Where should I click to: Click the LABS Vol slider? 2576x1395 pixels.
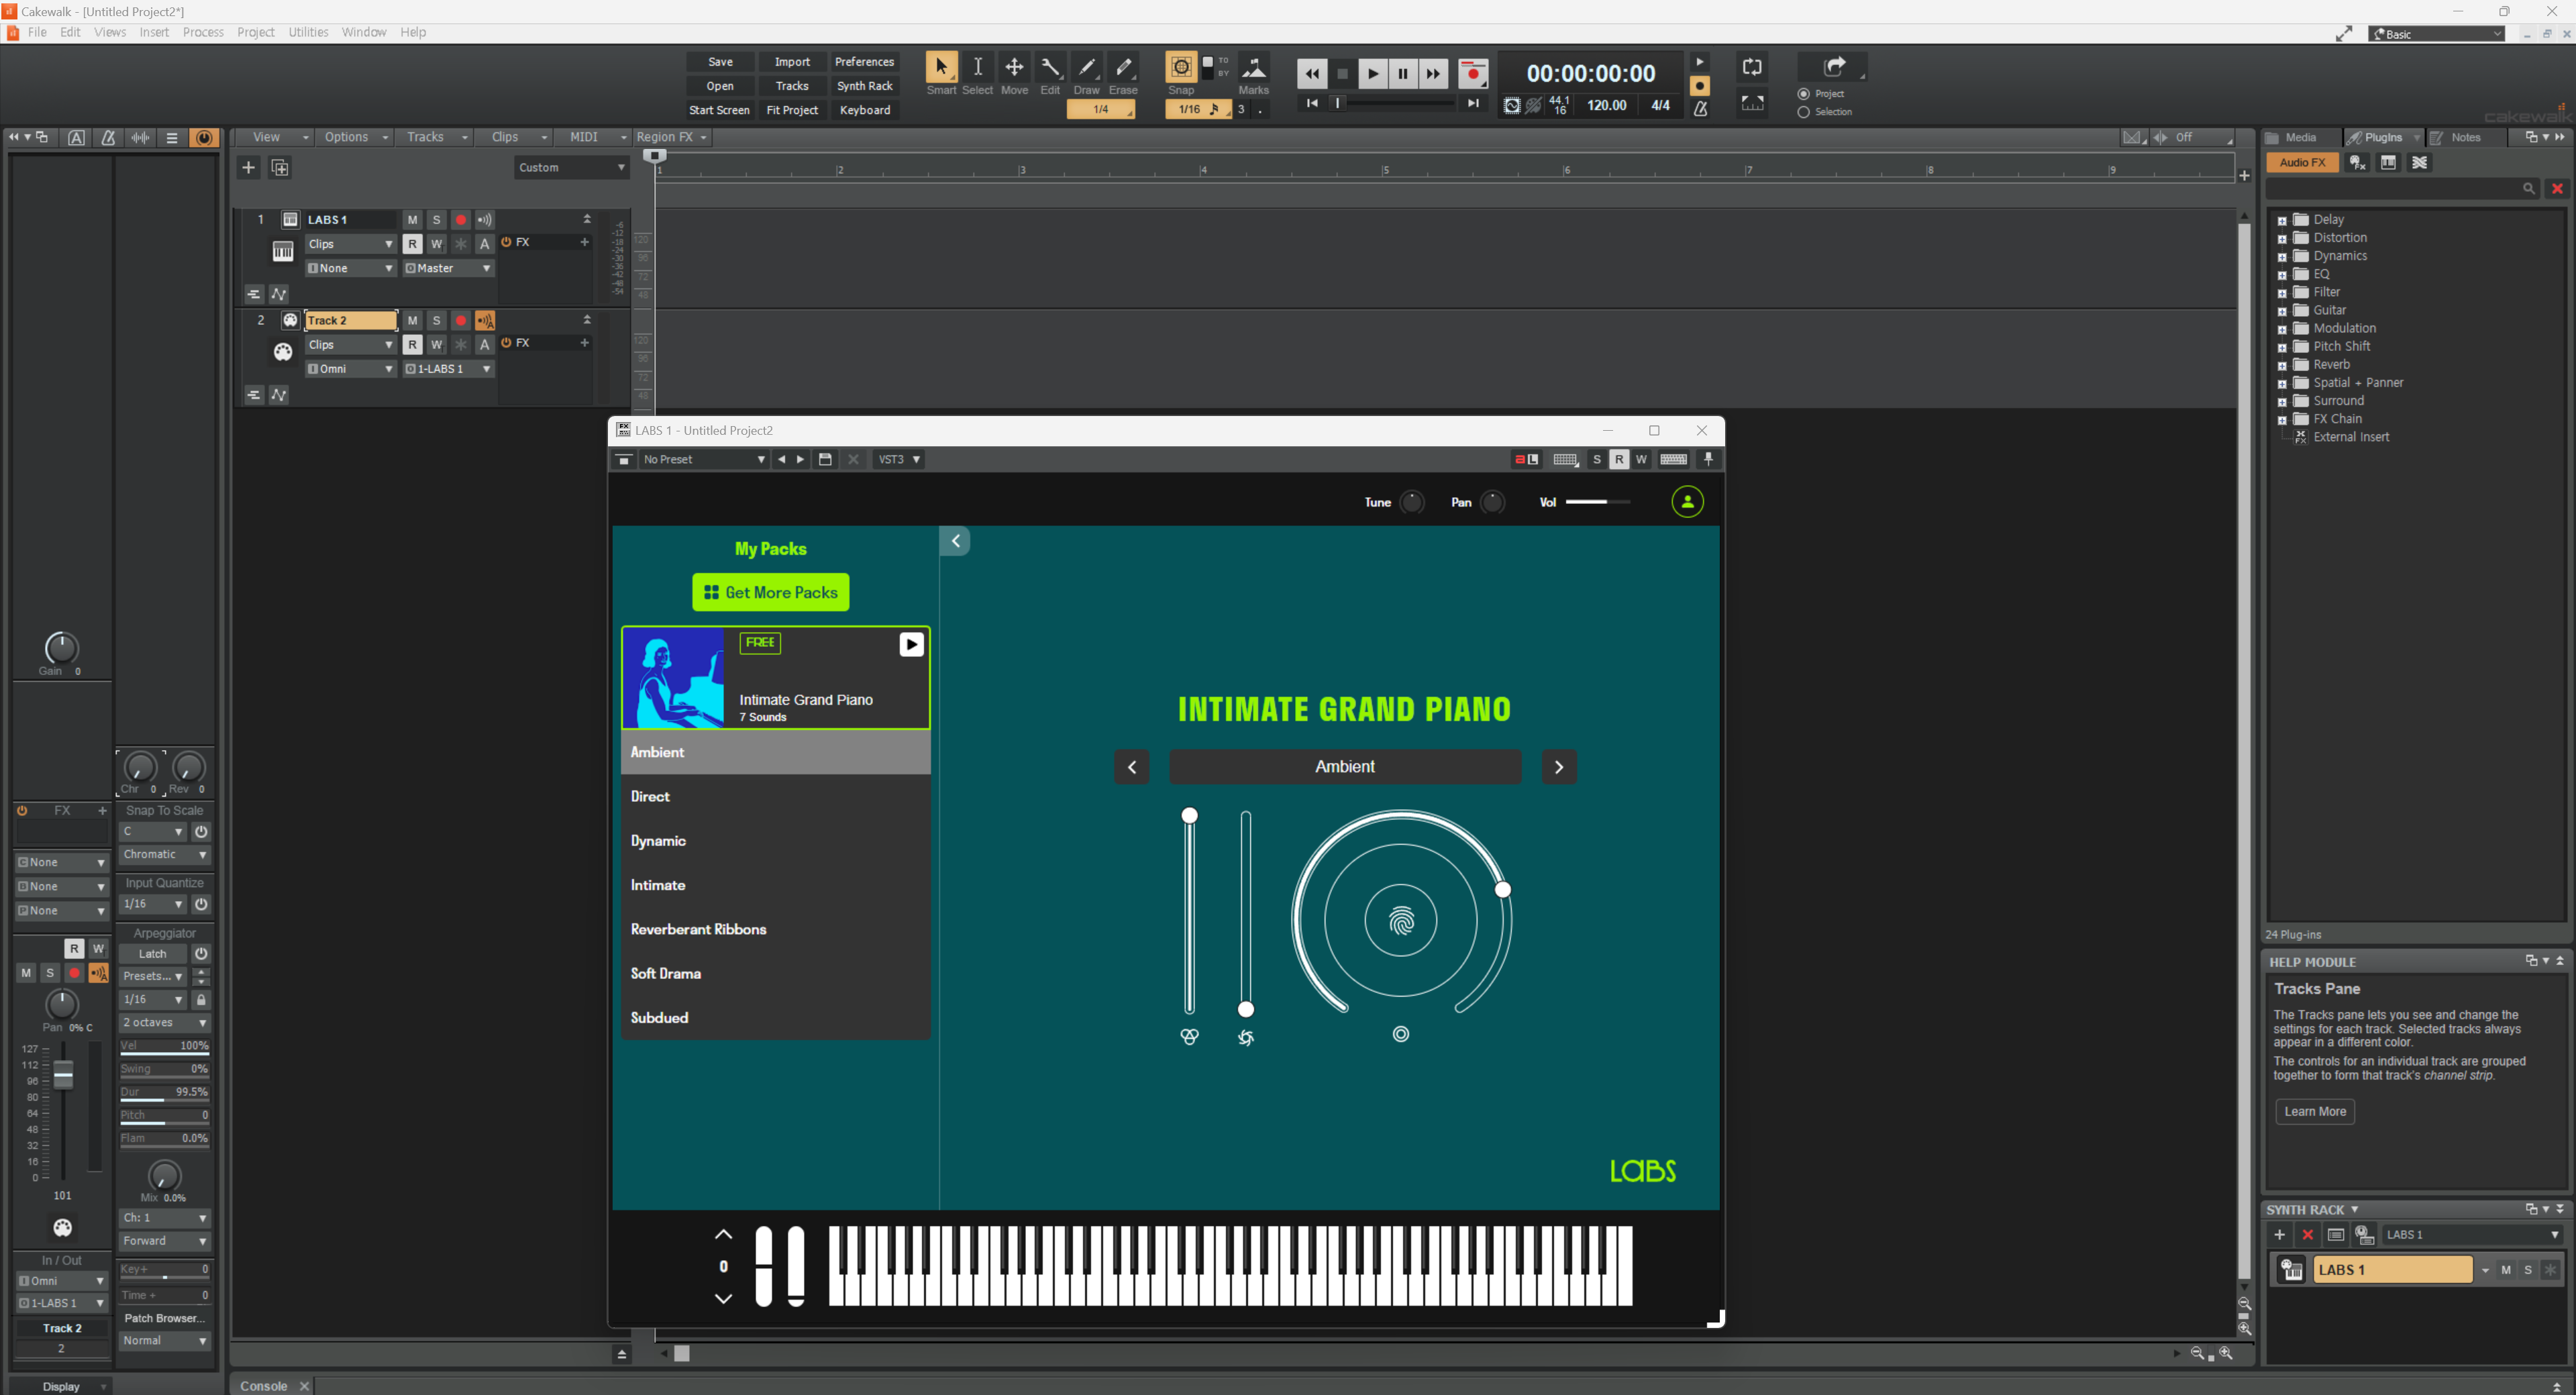[x=1597, y=502]
